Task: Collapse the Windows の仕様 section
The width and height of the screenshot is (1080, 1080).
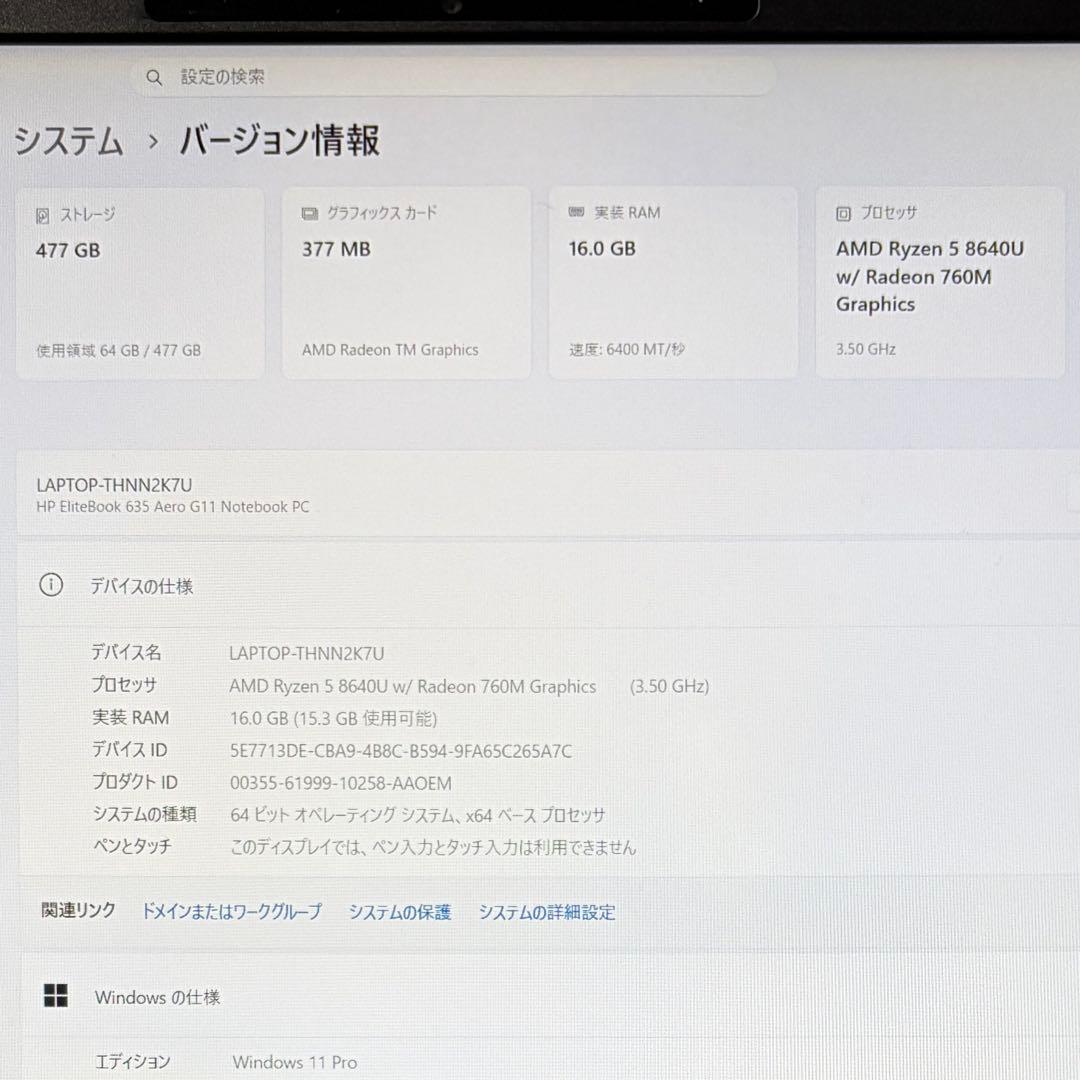Action: coord(158,996)
